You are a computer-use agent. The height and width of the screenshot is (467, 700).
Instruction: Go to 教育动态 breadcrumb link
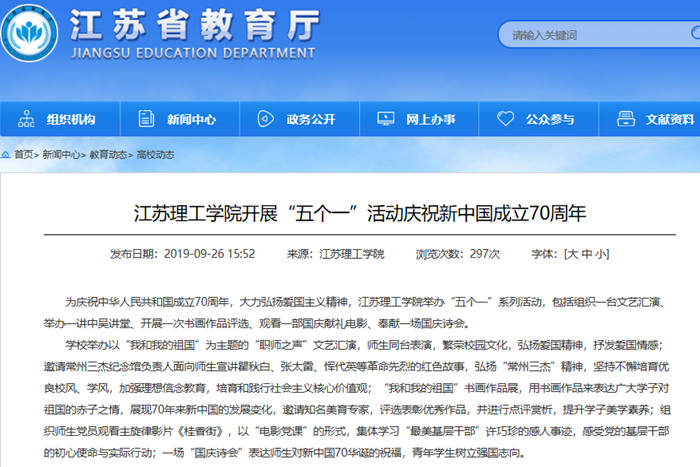[108, 154]
